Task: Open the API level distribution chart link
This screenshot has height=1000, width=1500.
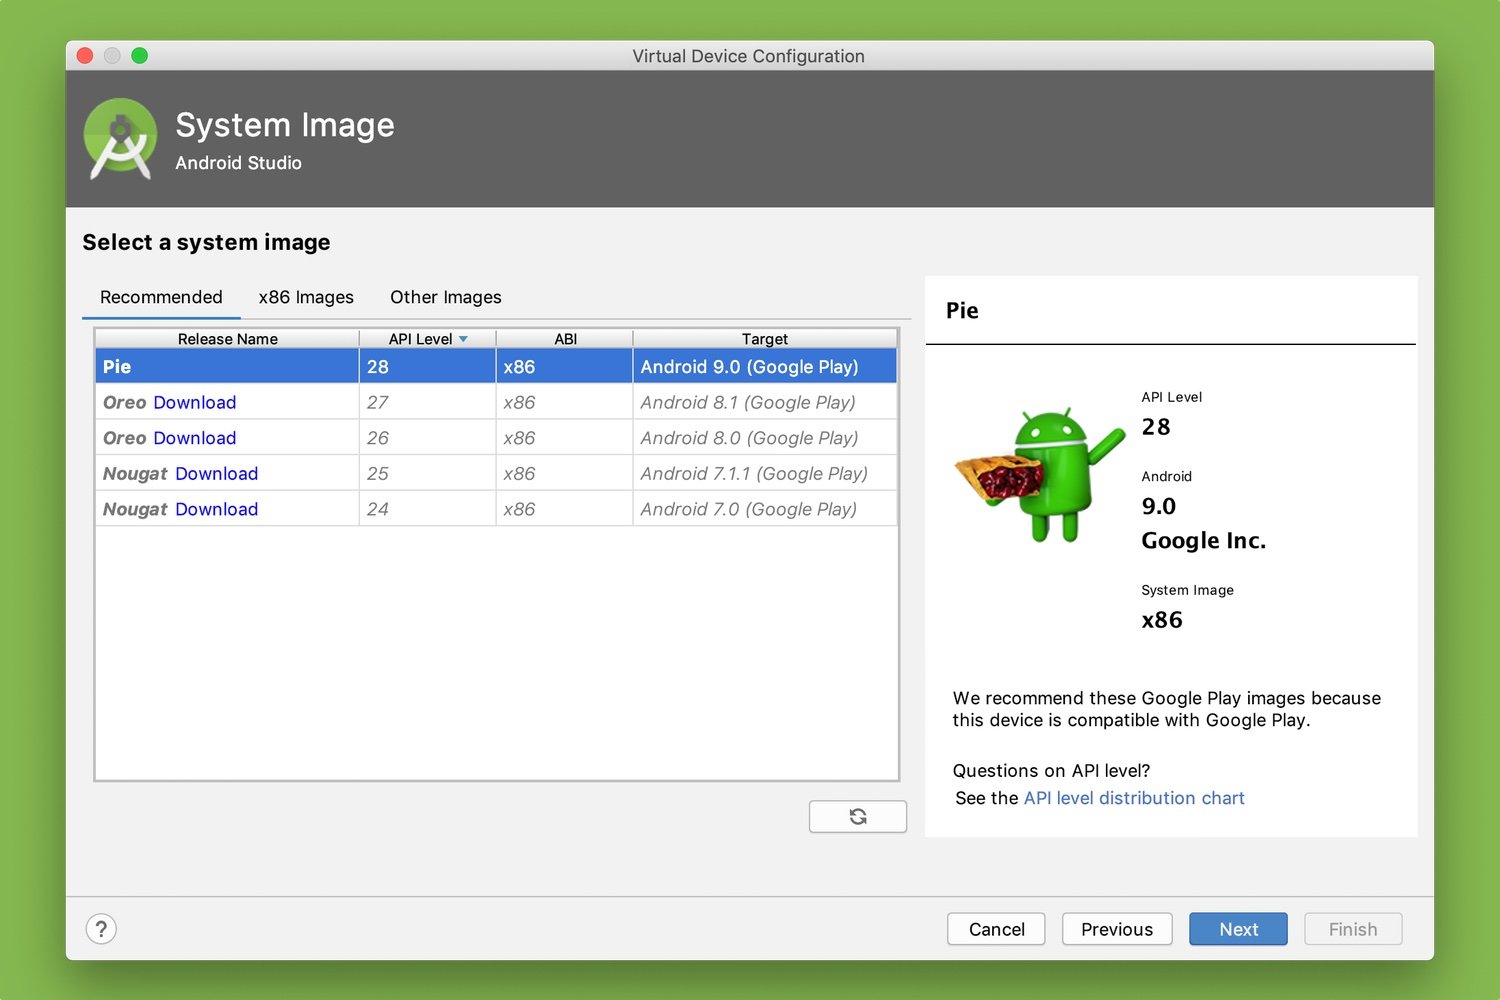Action: pos(1134,798)
